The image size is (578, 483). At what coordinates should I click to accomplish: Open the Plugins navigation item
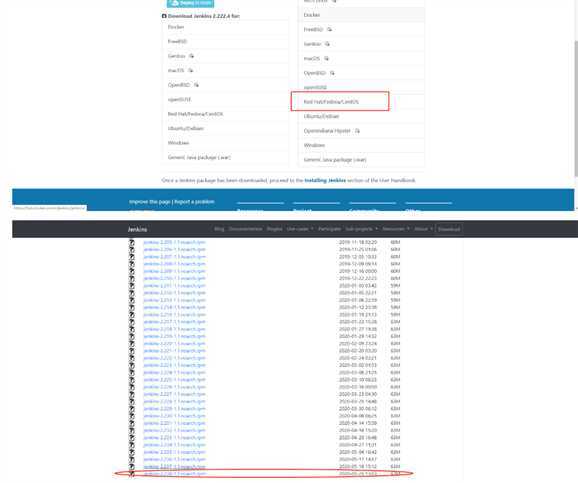click(x=274, y=229)
